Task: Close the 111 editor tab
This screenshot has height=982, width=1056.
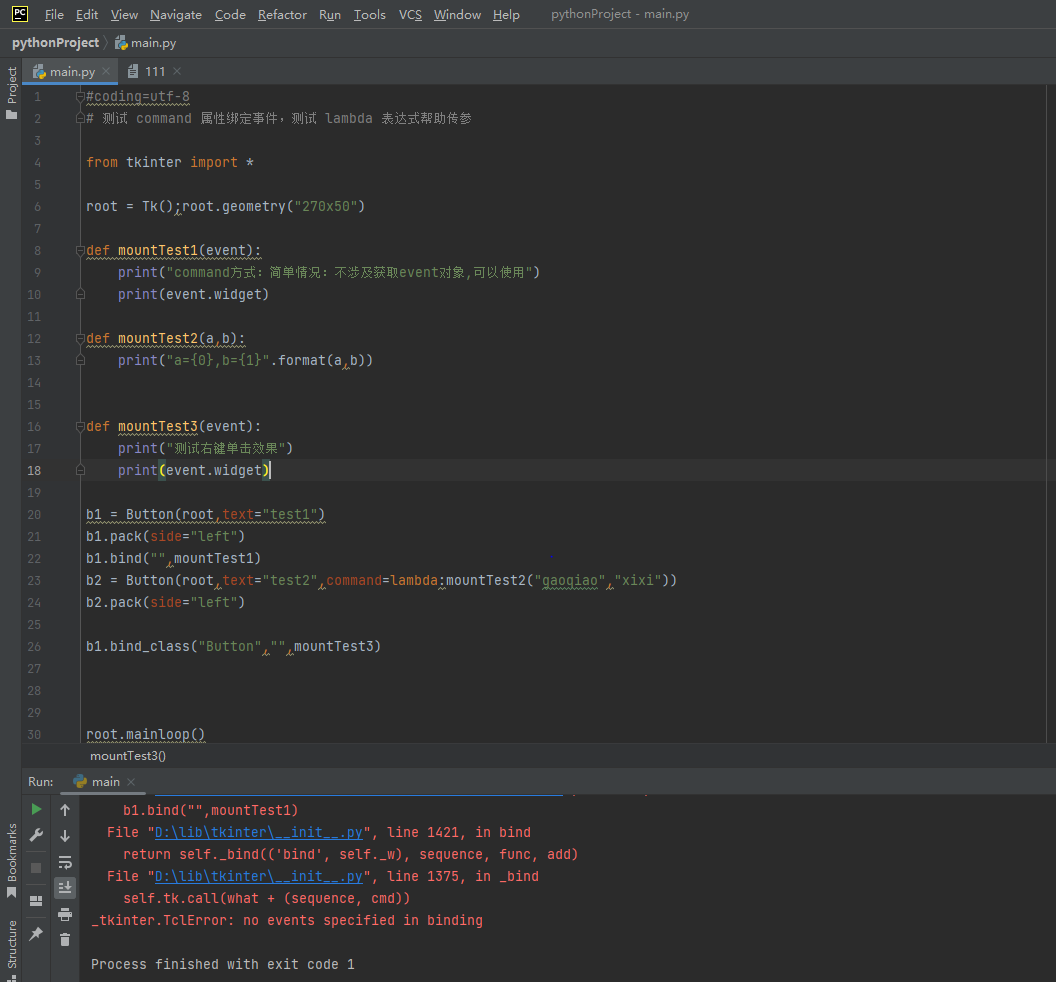Action: (x=176, y=71)
